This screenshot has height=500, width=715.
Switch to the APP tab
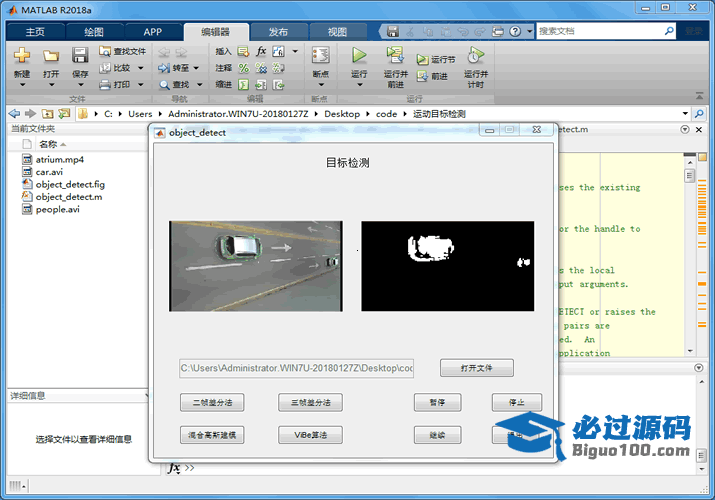[x=153, y=32]
